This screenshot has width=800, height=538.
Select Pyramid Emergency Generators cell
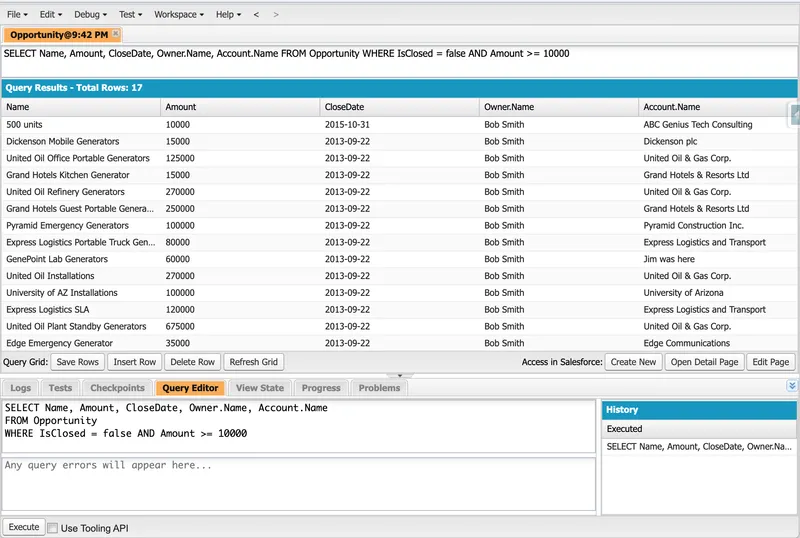(x=81, y=226)
